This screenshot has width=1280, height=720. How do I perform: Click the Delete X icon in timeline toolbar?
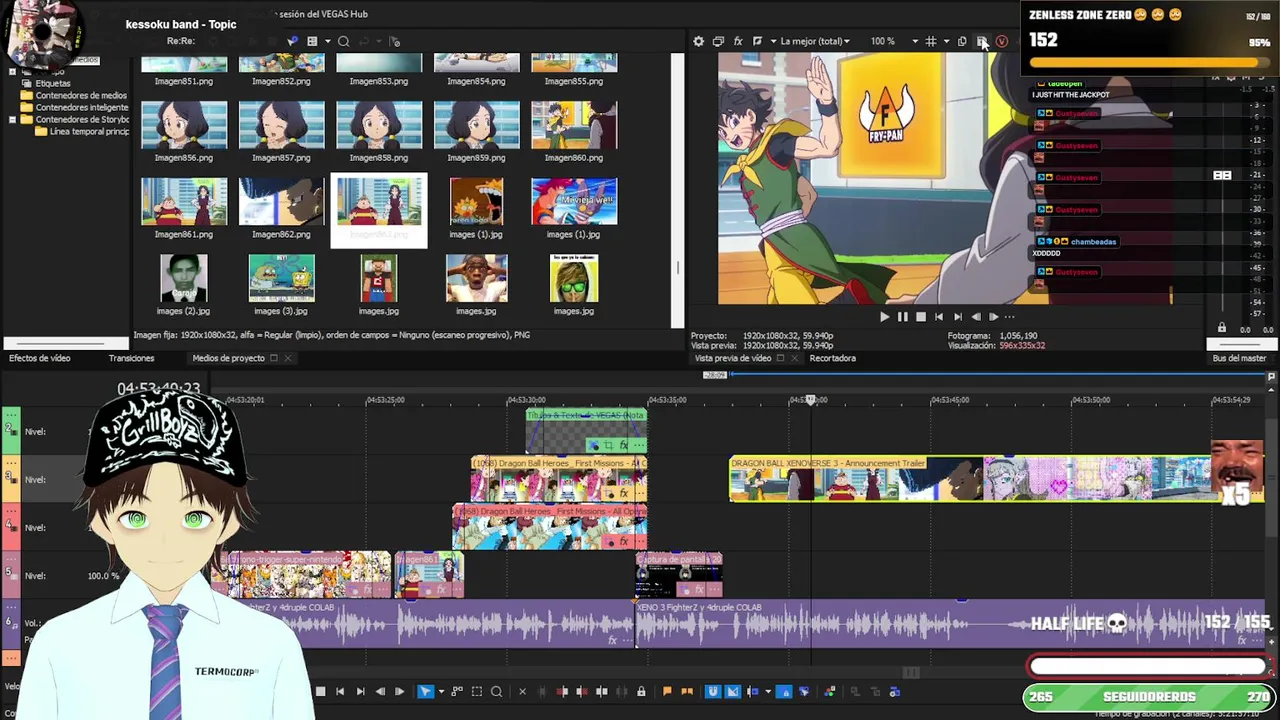(522, 691)
